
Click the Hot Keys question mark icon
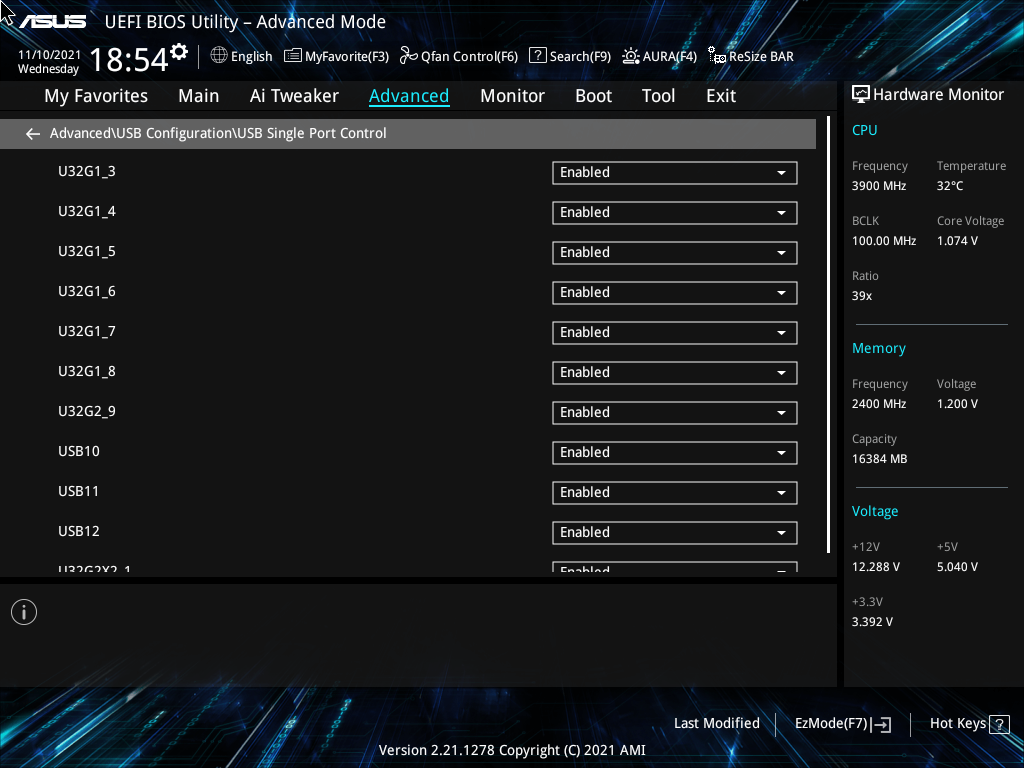pos(999,724)
